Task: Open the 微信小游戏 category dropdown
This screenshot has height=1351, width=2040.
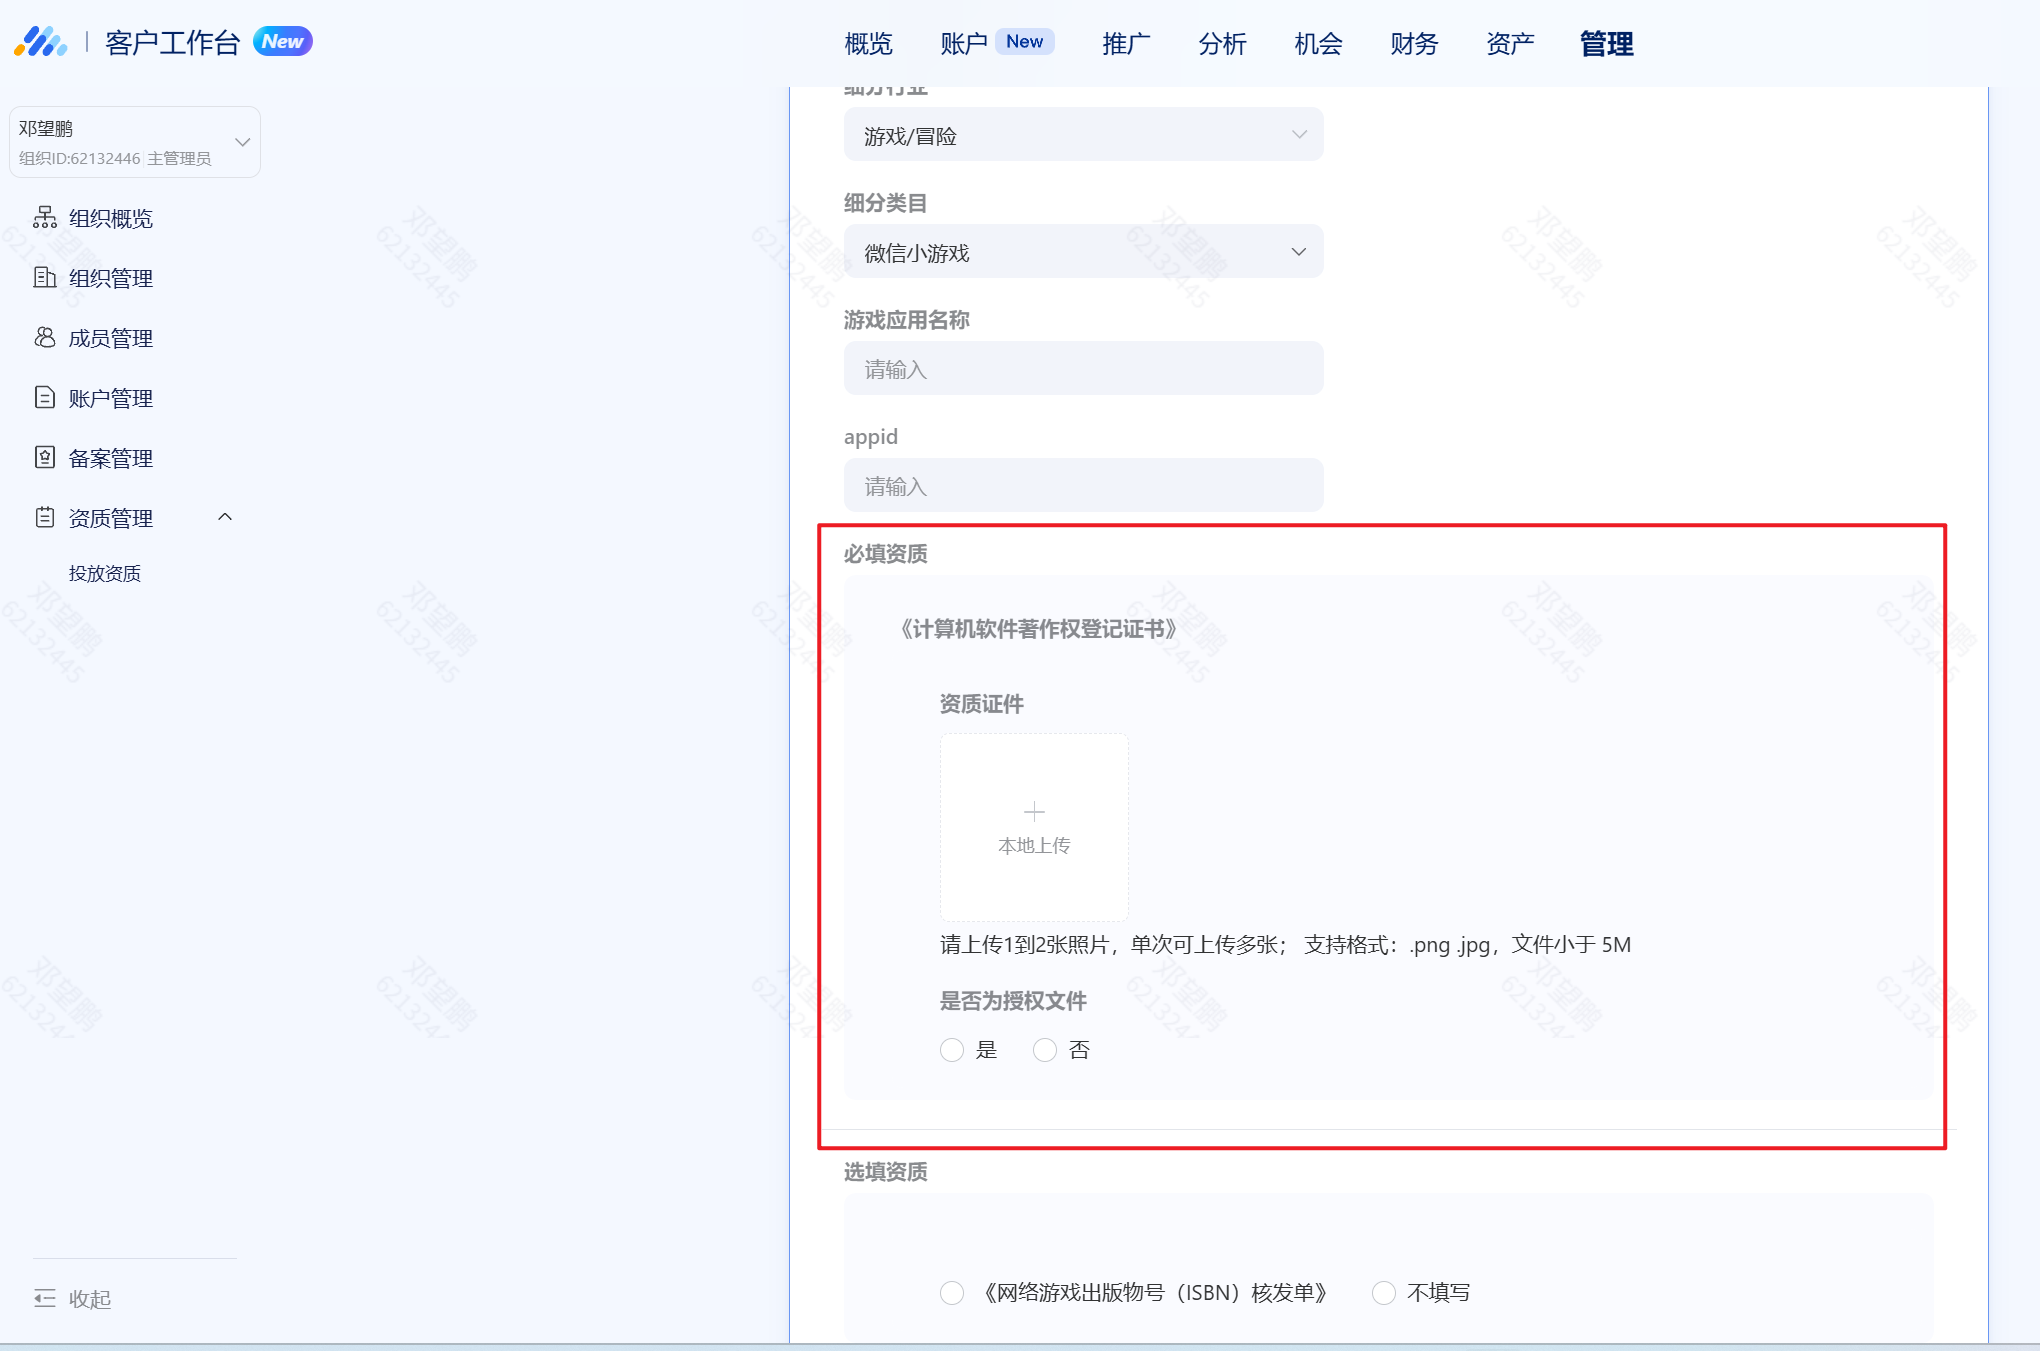Action: click(1083, 252)
